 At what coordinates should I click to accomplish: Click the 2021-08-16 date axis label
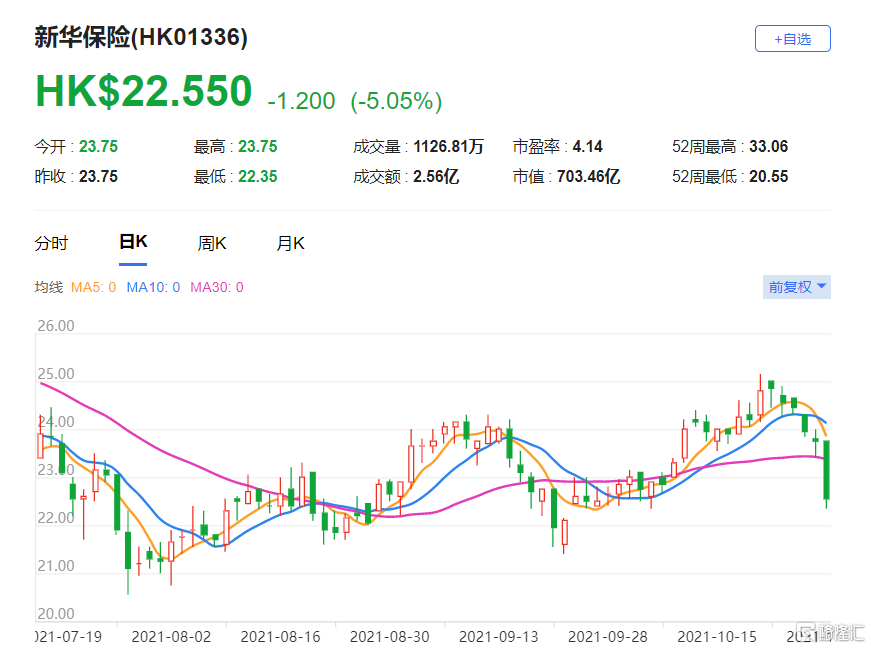pyautogui.click(x=281, y=637)
